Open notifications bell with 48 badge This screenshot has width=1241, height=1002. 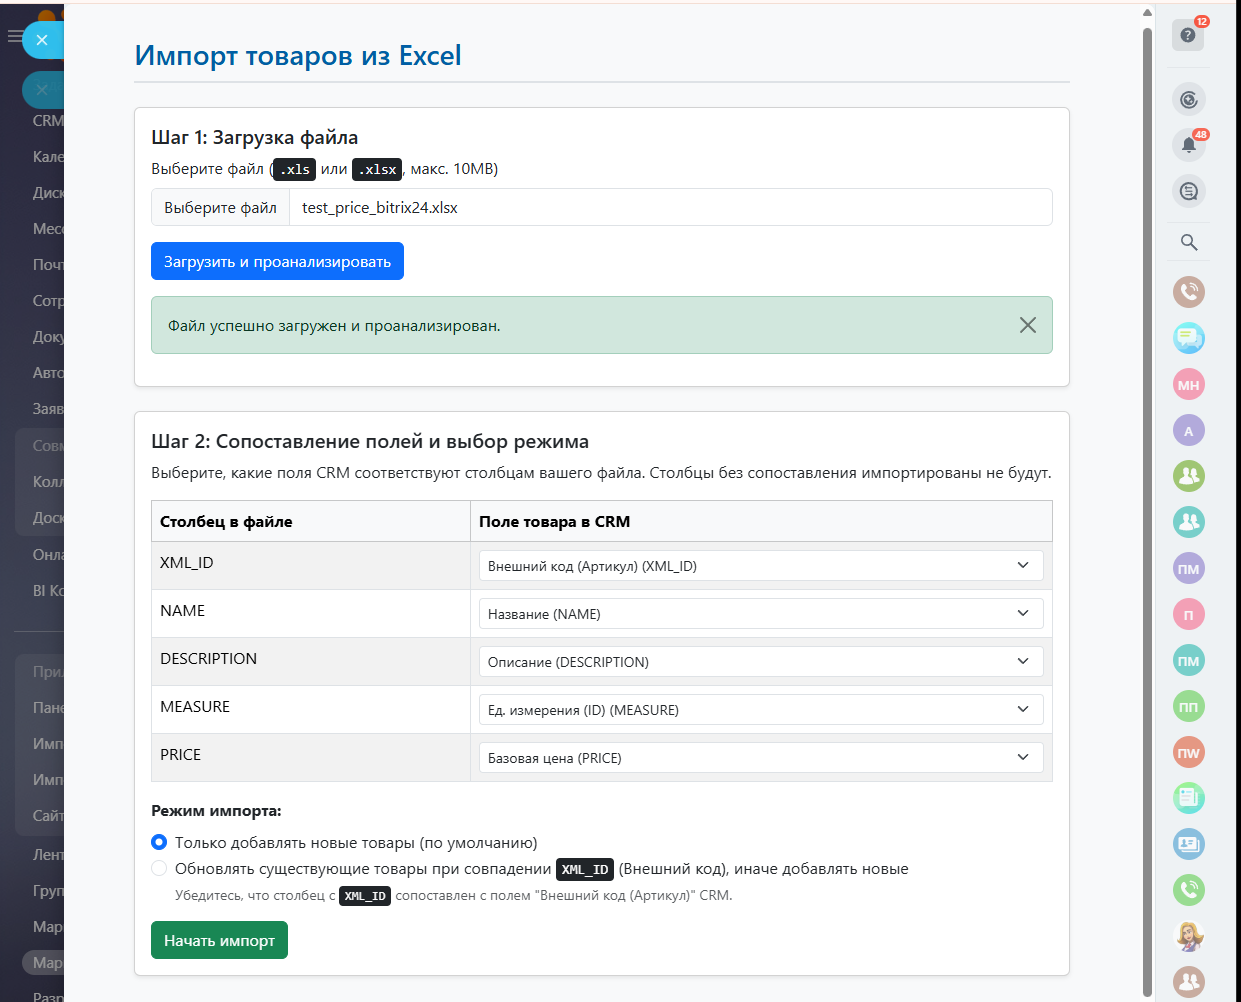click(x=1188, y=145)
